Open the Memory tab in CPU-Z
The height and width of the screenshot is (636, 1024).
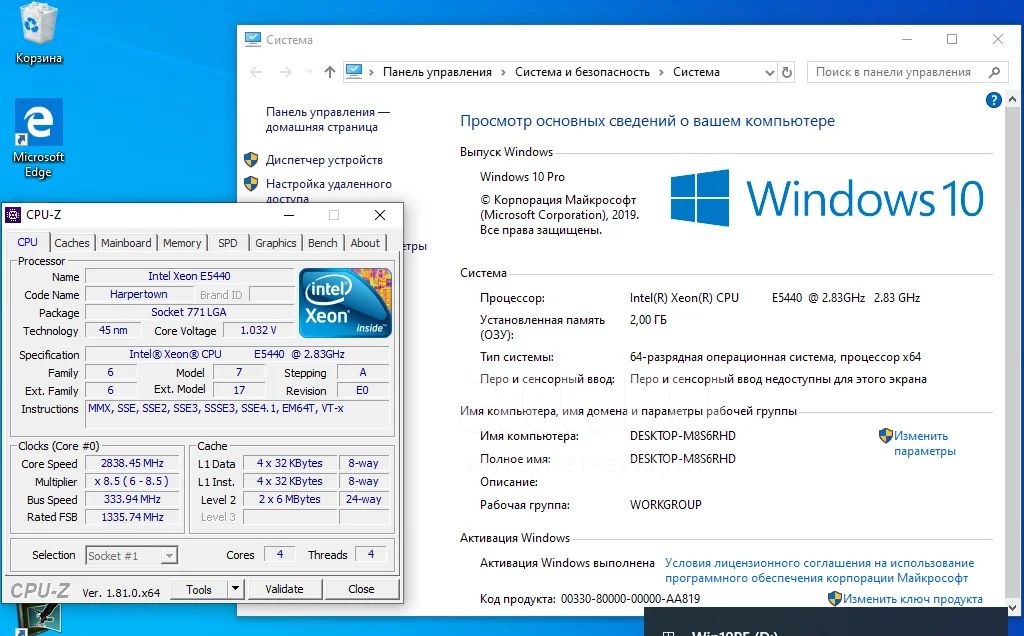click(182, 243)
